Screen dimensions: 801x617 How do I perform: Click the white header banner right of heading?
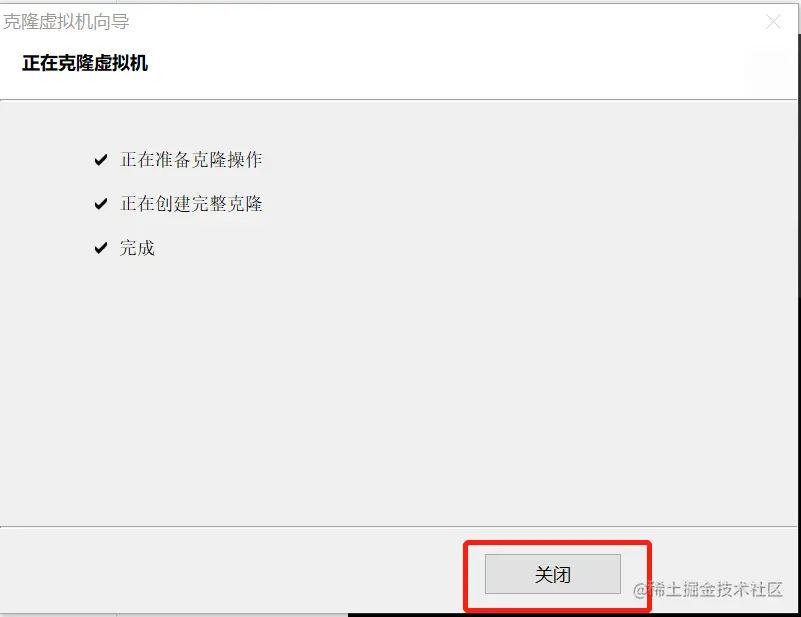click(x=460, y=63)
